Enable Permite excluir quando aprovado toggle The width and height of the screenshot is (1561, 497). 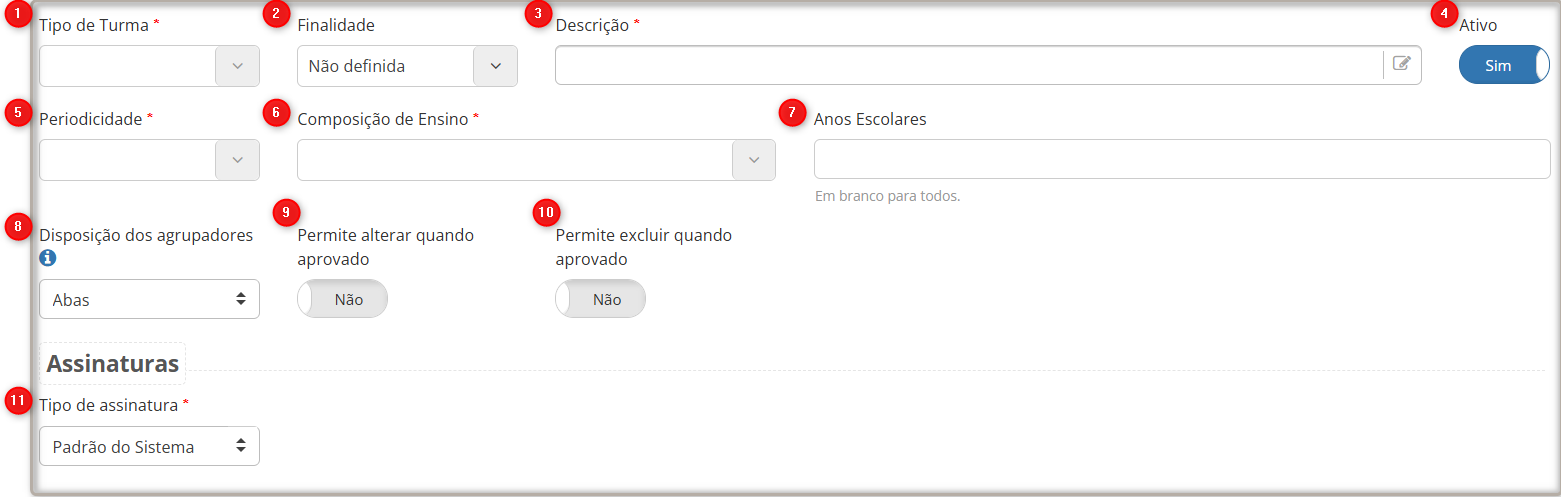[x=600, y=299]
